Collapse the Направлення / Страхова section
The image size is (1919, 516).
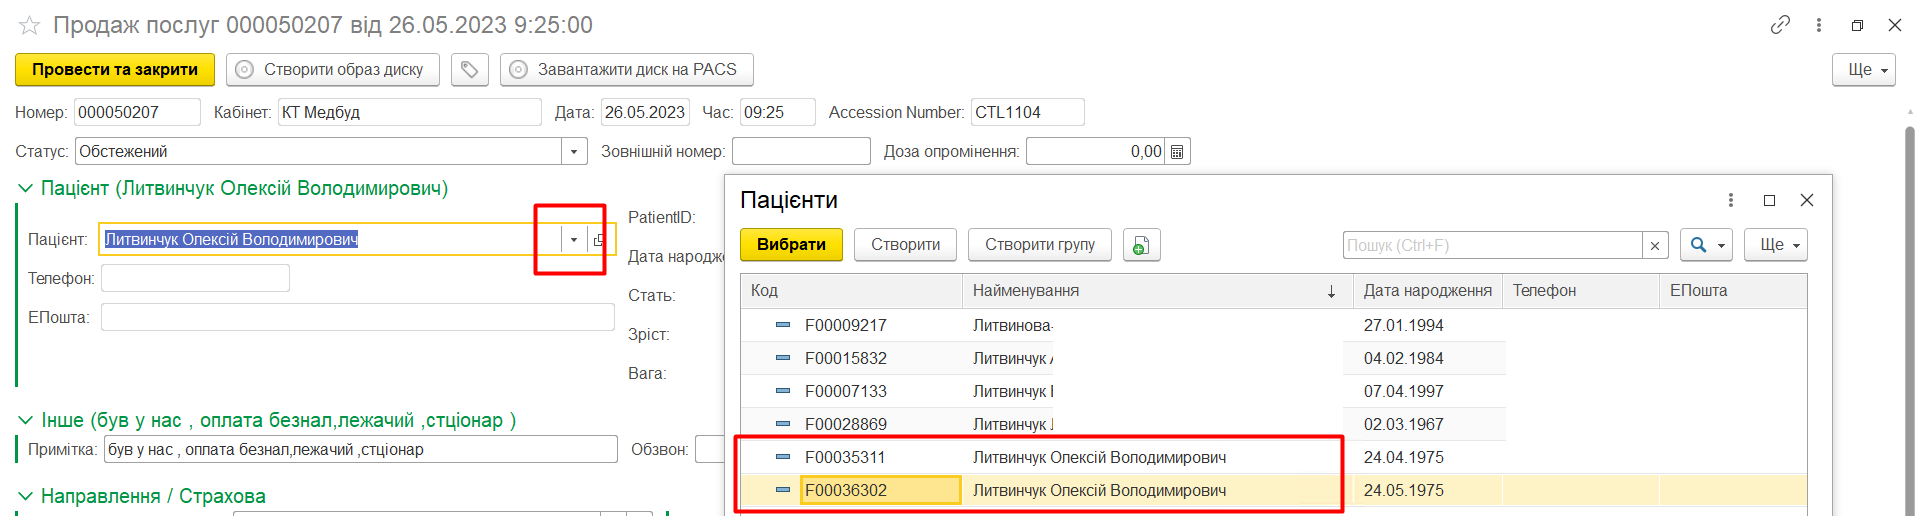point(26,496)
